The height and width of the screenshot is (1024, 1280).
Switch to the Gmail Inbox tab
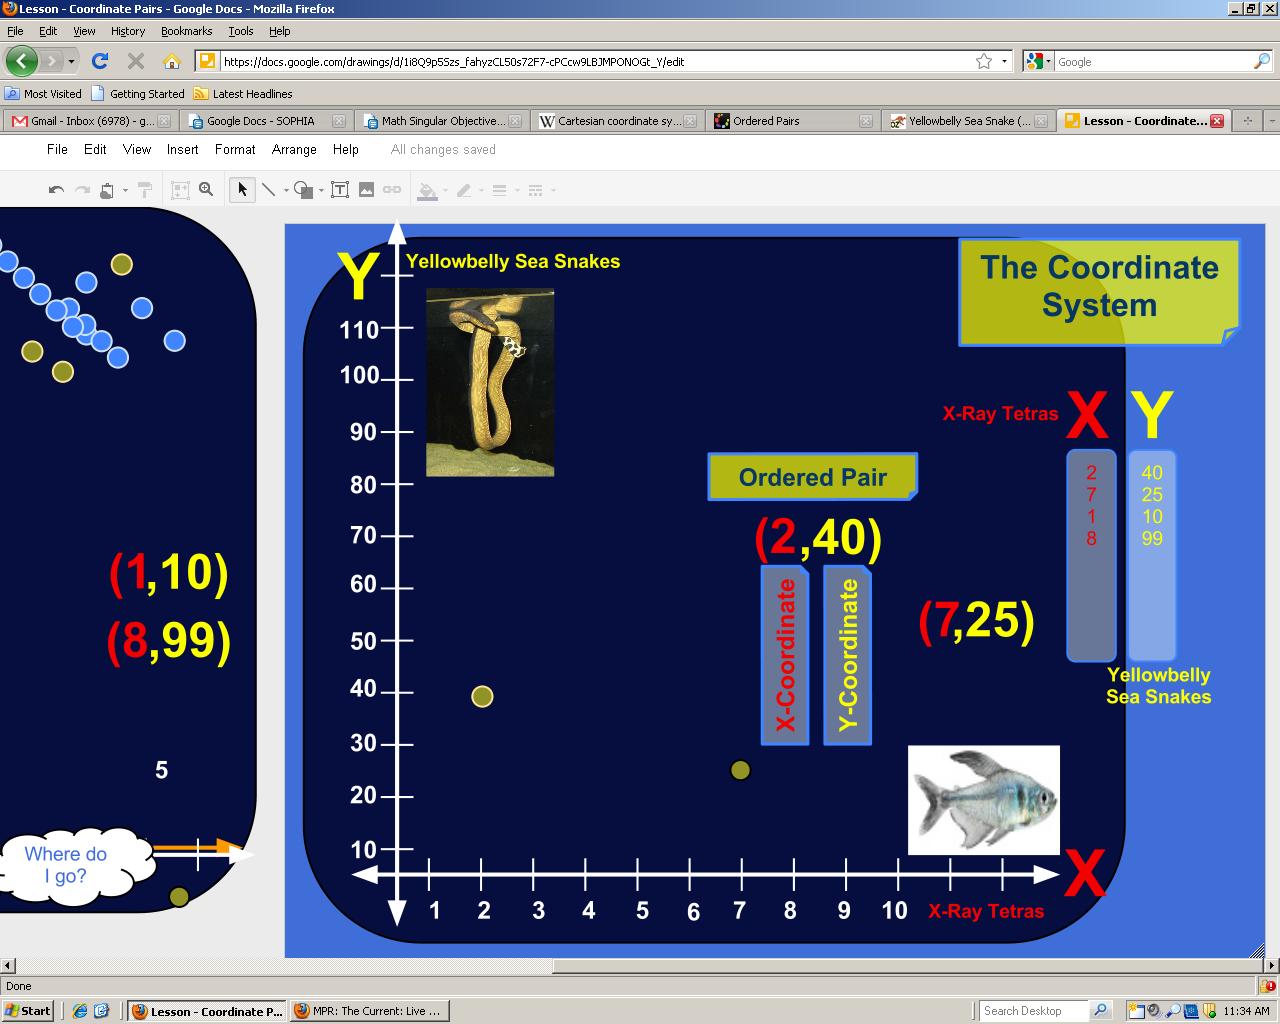tap(91, 121)
